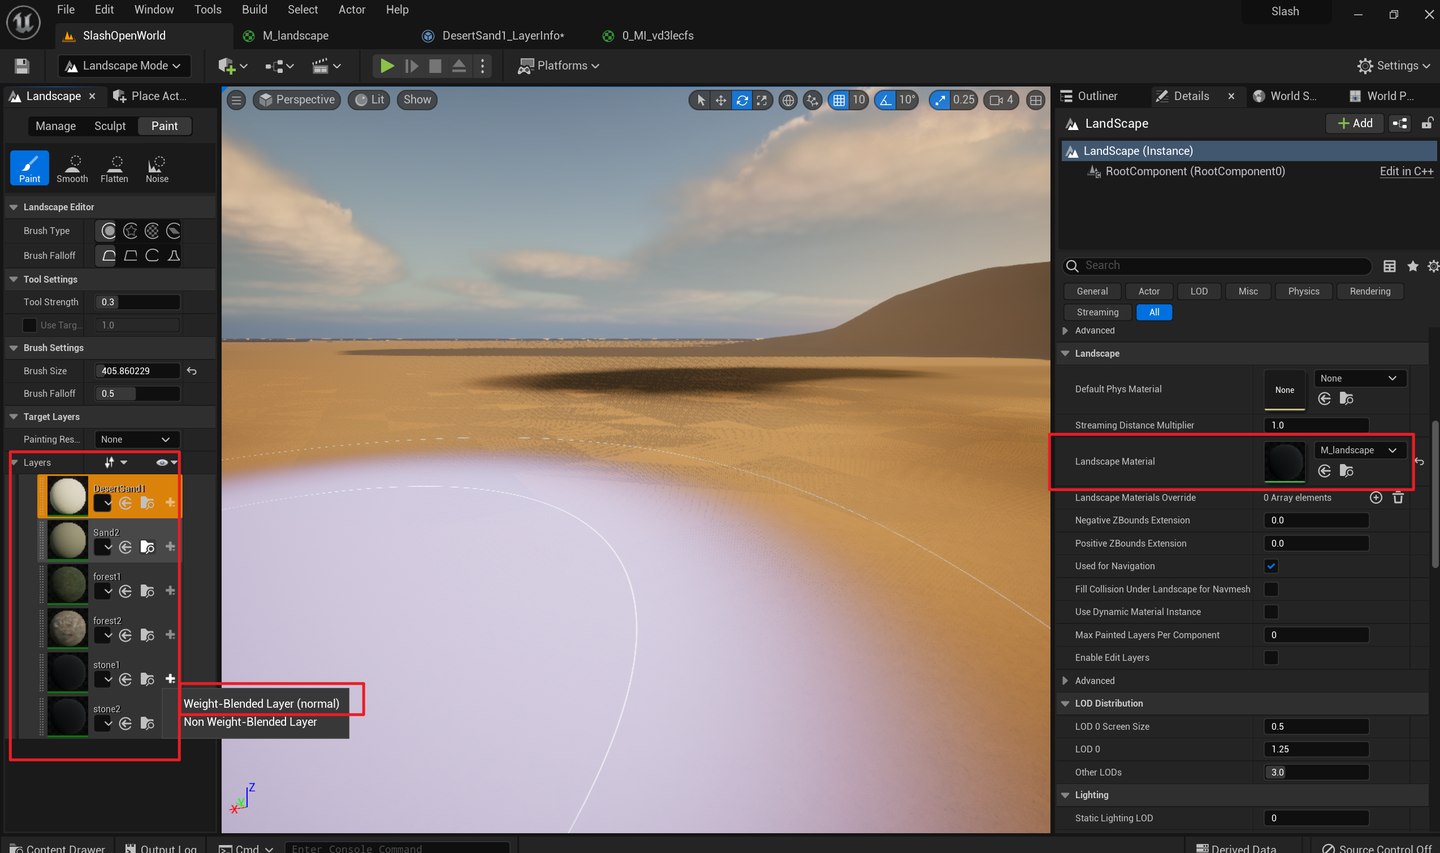Select the Smooth tool
The image size is (1440, 853).
(x=72, y=168)
